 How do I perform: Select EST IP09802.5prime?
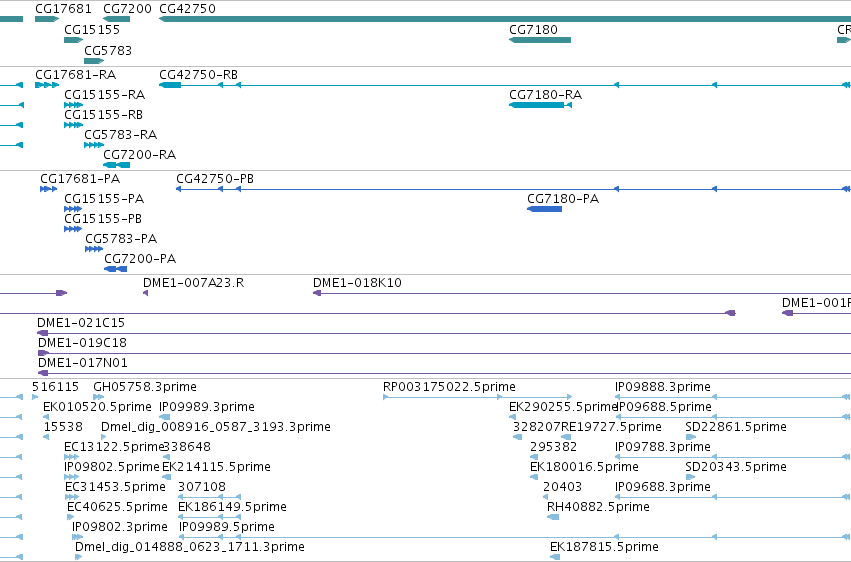click(x=72, y=477)
